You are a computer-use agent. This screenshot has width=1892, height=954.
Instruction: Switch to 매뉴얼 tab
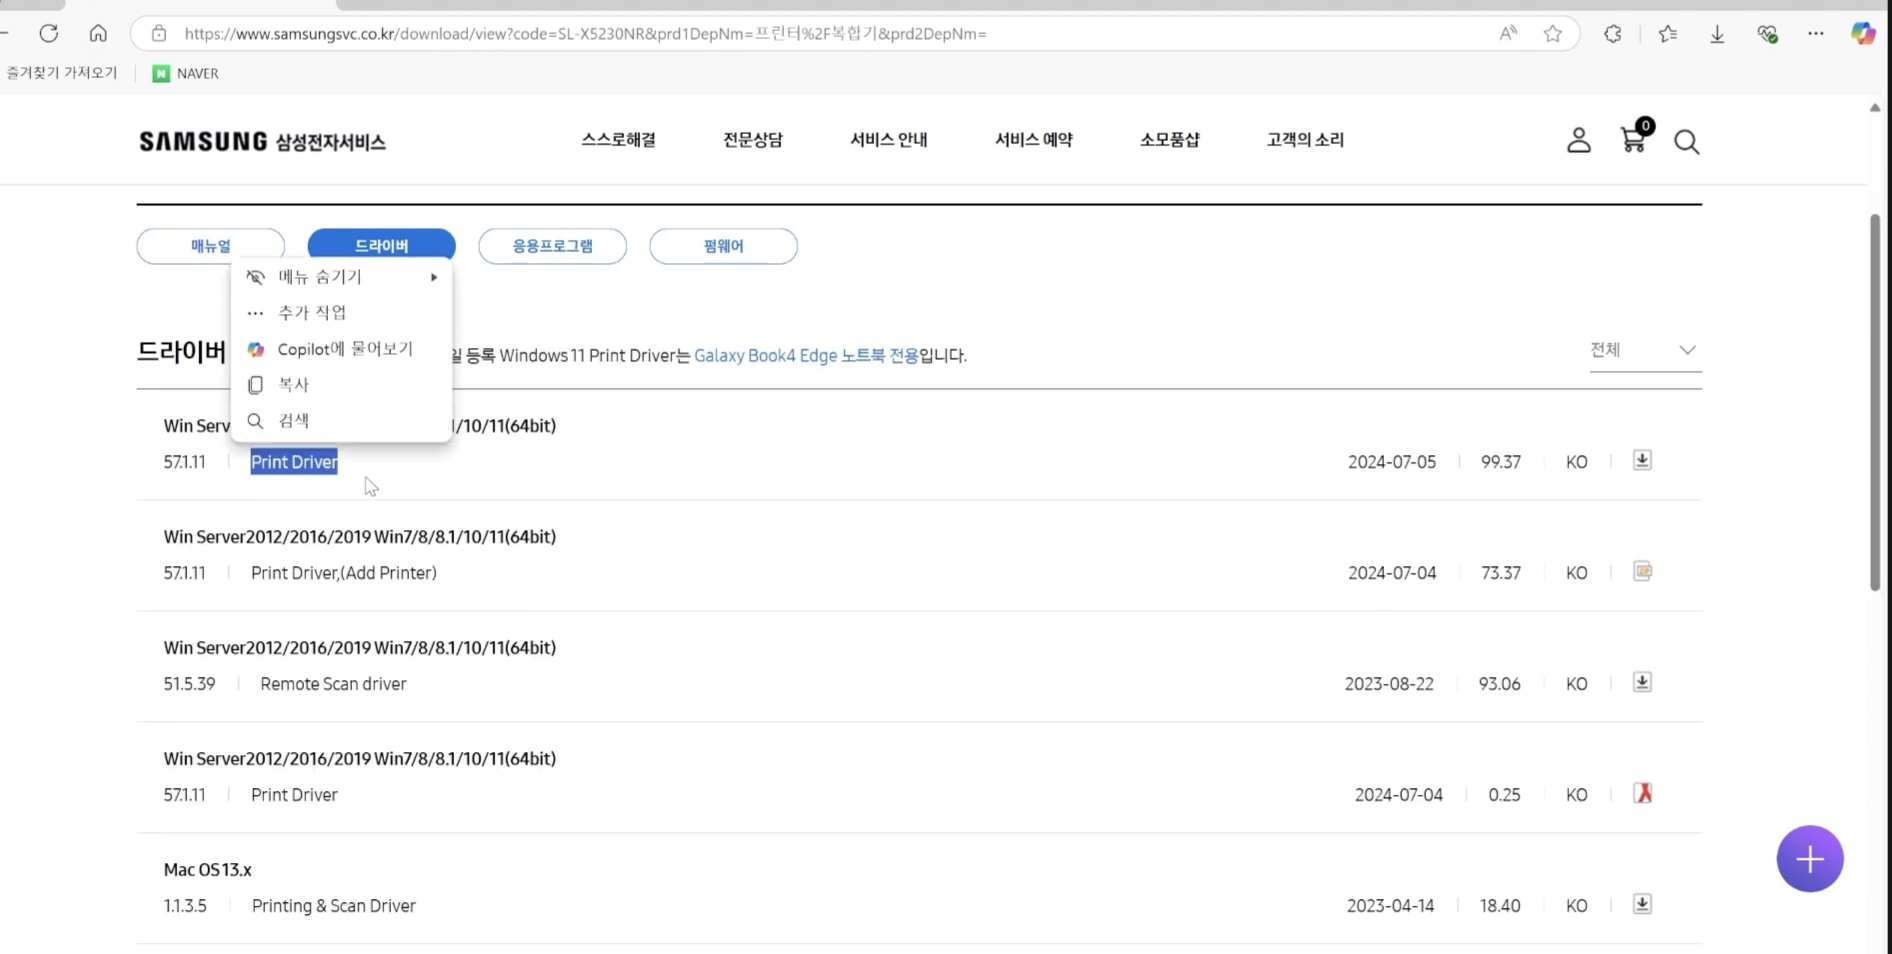click(x=211, y=245)
